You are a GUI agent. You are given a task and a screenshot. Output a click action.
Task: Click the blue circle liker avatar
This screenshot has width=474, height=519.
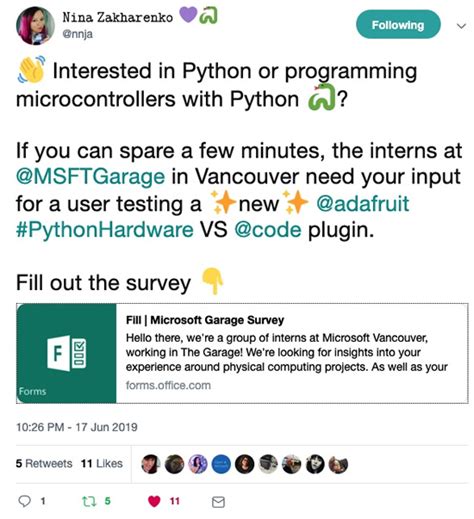[x=221, y=464]
